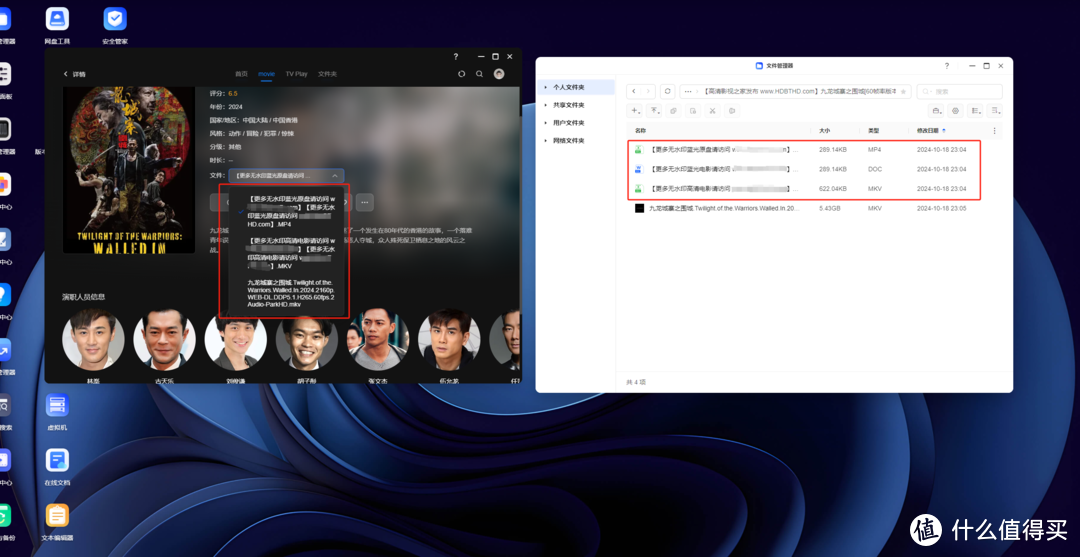
Task: Favorite current path with the star icon
Action: click(x=903, y=92)
